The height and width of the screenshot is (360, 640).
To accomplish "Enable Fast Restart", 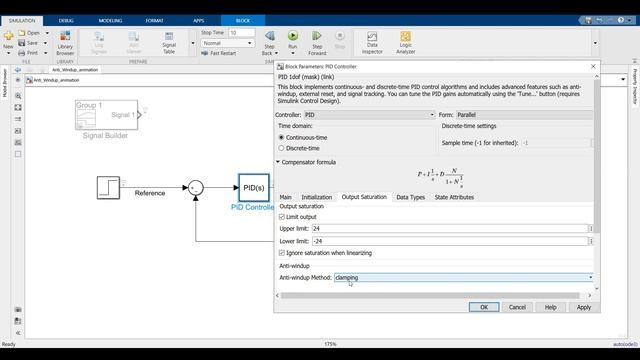I will [x=219, y=53].
